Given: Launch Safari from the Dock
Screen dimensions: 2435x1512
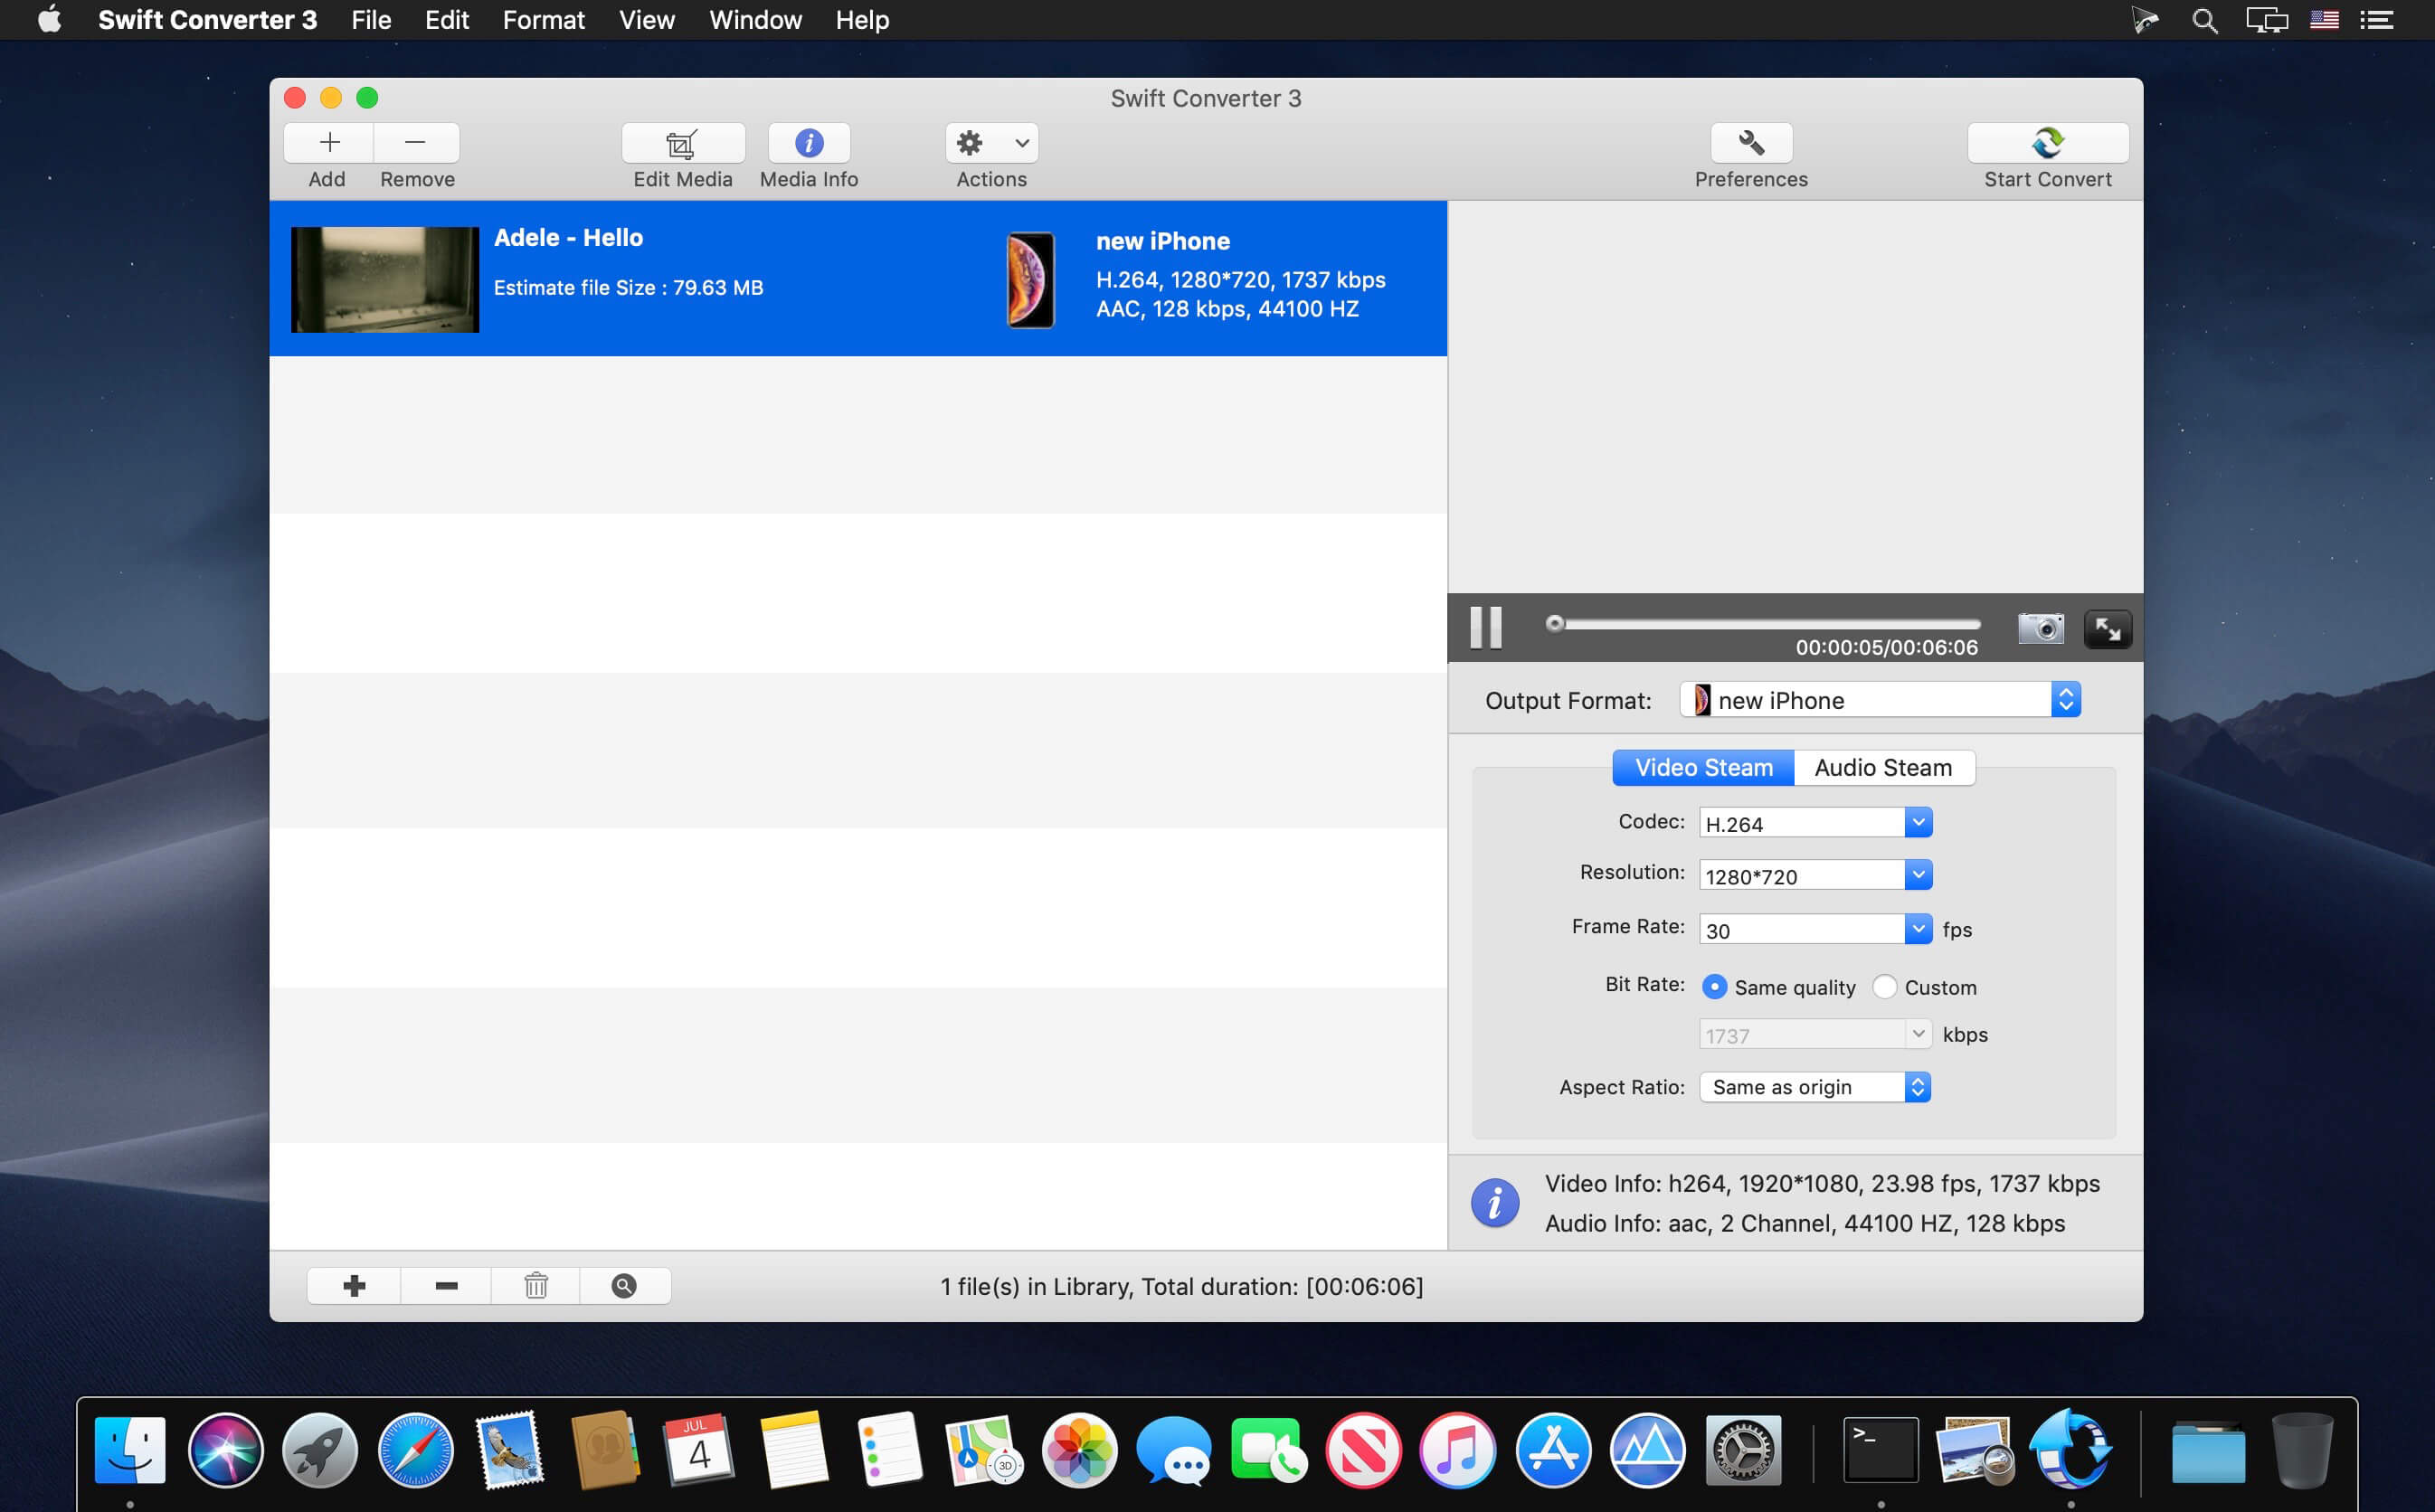Looking at the screenshot, I should pyautogui.click(x=415, y=1450).
